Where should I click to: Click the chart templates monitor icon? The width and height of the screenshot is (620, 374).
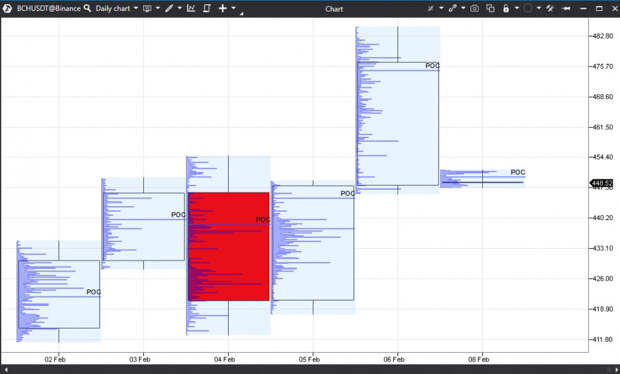coord(147,8)
